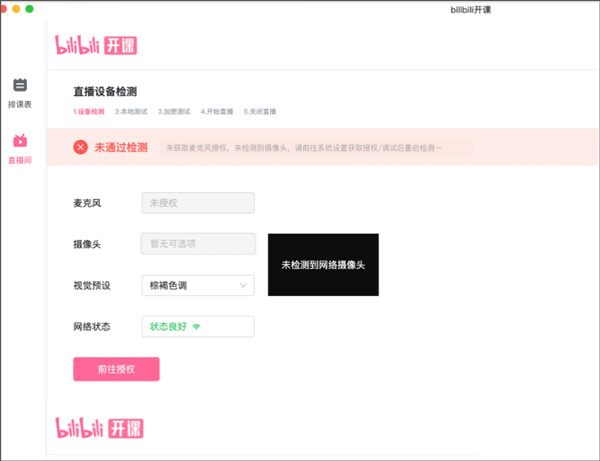This screenshot has height=461, width=600.
Task: Open the 麦克风 microphone selection field
Action: [198, 203]
